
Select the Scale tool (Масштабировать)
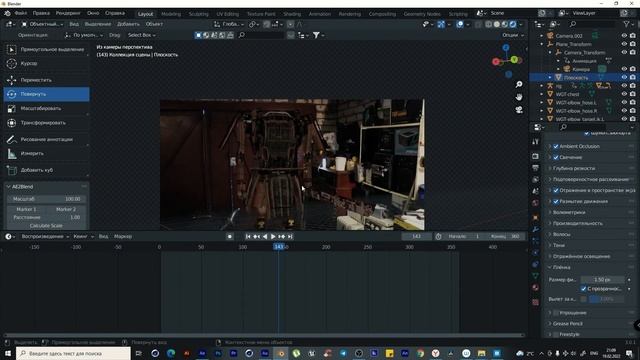coord(46,108)
